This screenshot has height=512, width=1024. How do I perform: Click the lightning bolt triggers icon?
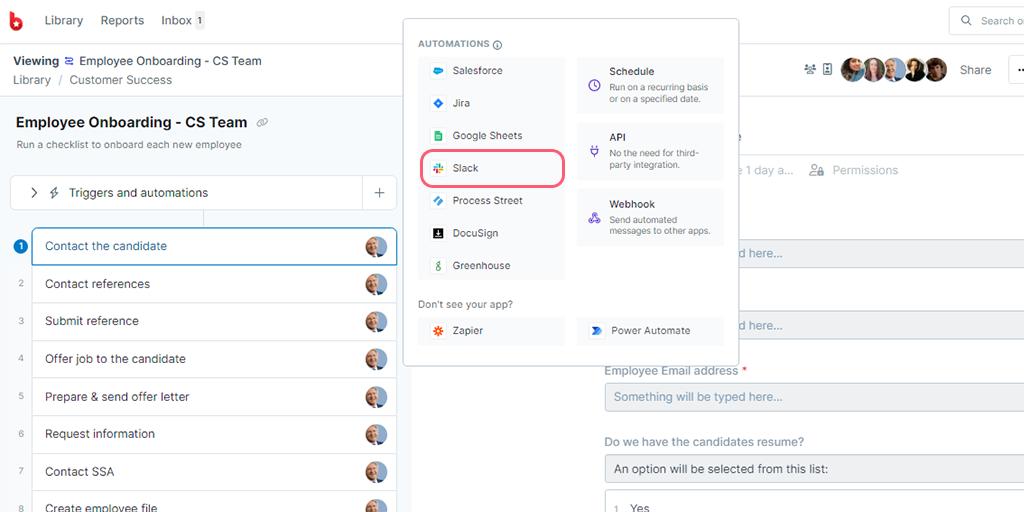[54, 193]
